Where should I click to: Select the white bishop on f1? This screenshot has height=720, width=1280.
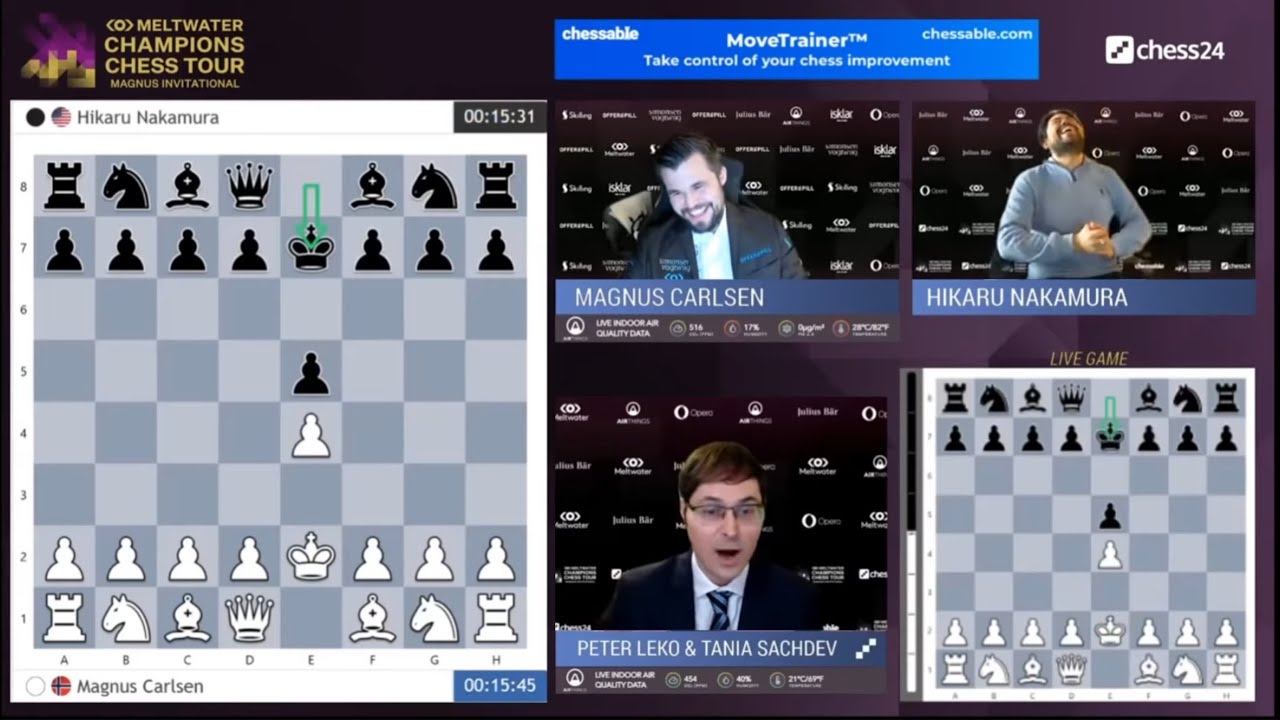coord(372,620)
